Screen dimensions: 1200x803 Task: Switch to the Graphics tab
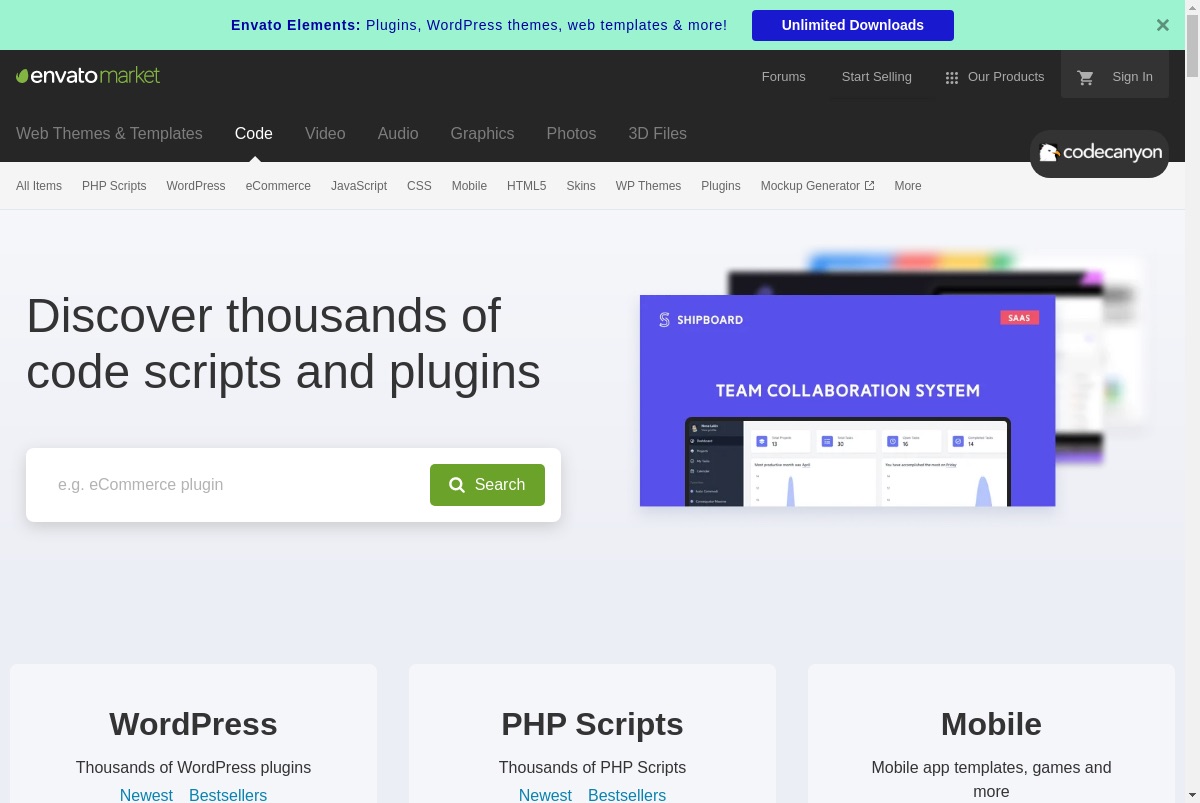coord(482,133)
